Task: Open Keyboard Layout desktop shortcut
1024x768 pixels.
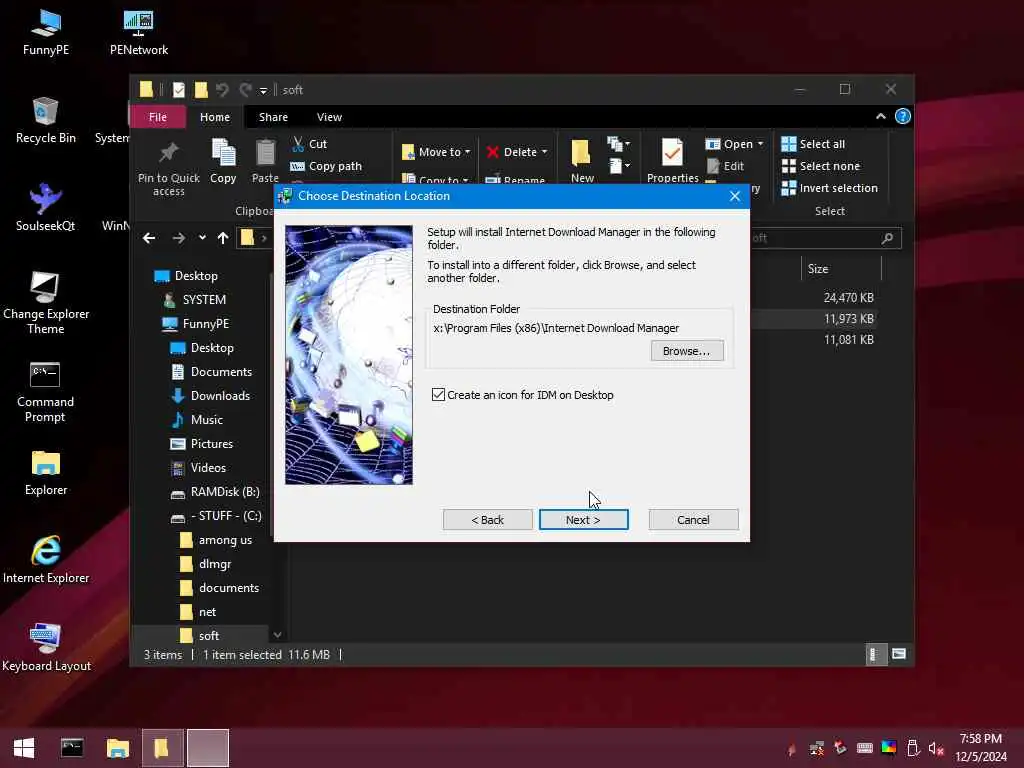Action: (x=46, y=648)
